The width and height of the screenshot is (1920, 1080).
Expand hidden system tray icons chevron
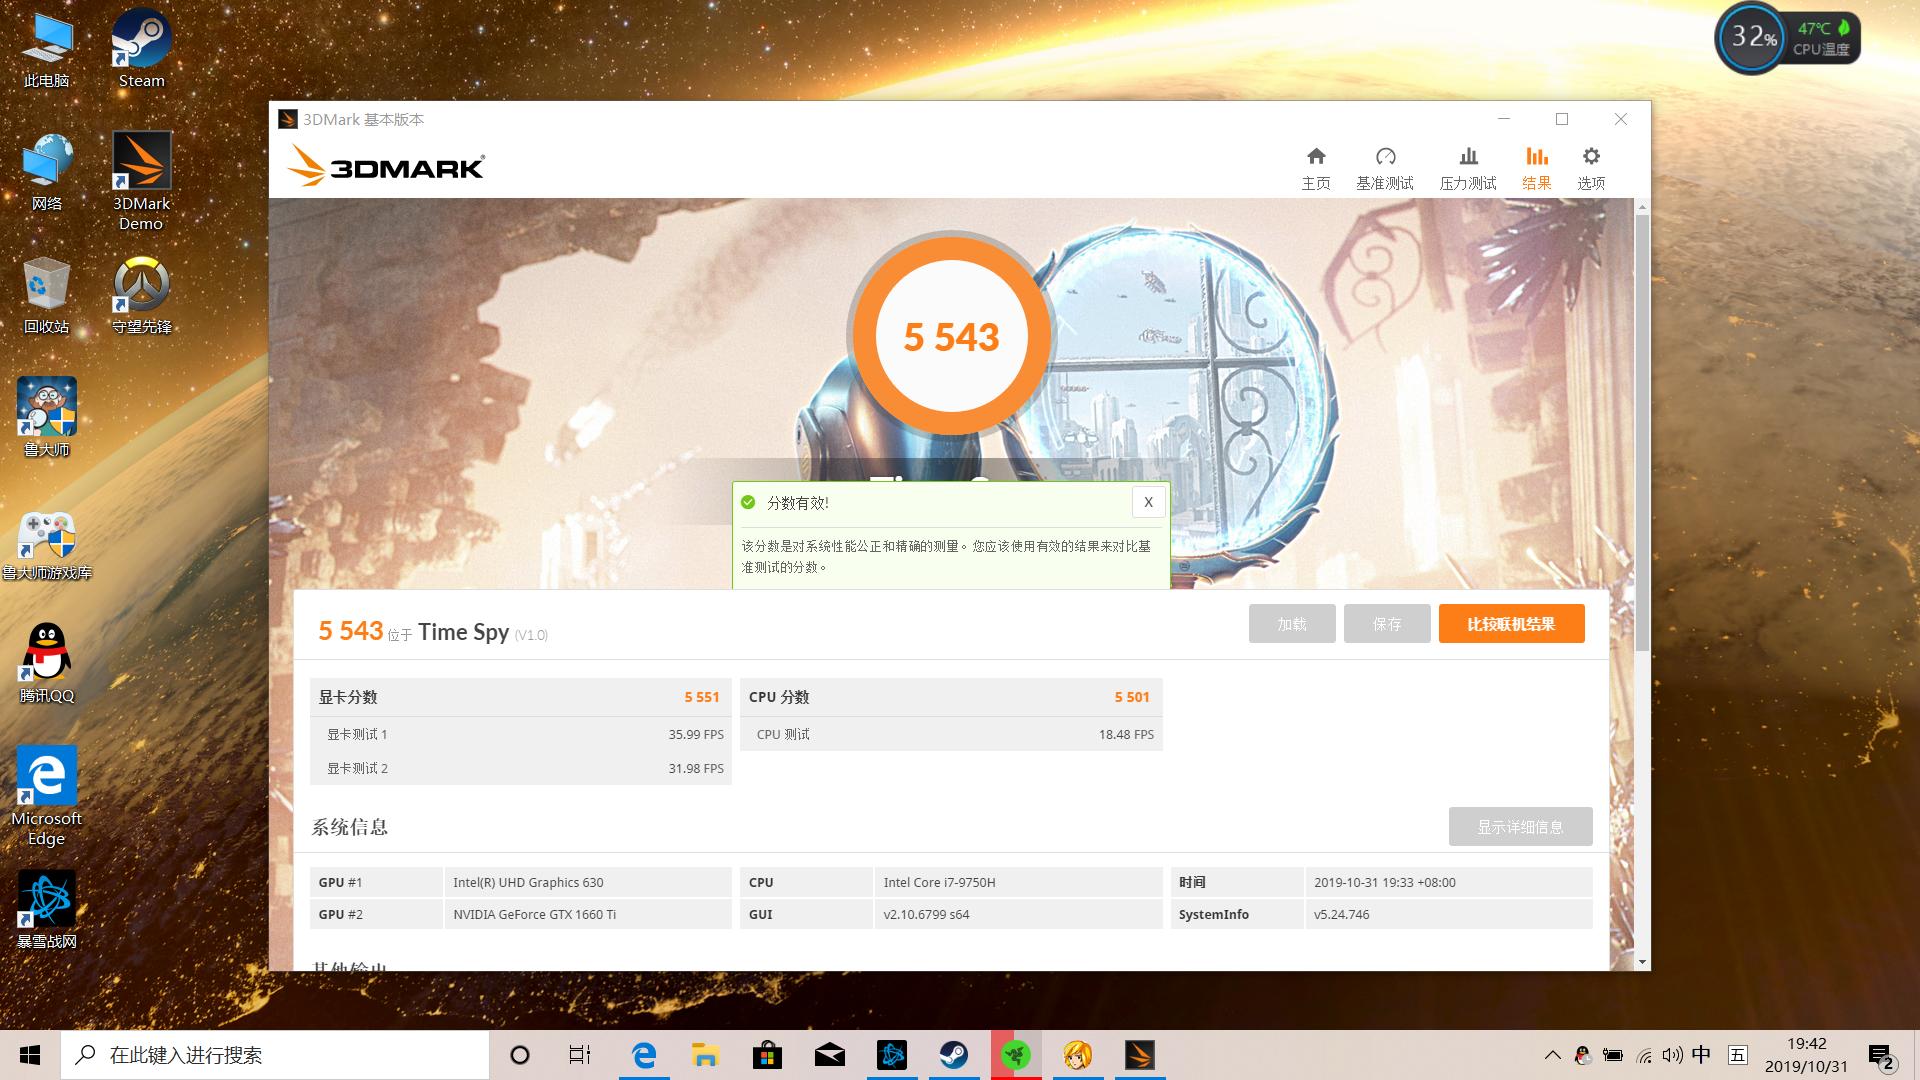(1552, 1055)
